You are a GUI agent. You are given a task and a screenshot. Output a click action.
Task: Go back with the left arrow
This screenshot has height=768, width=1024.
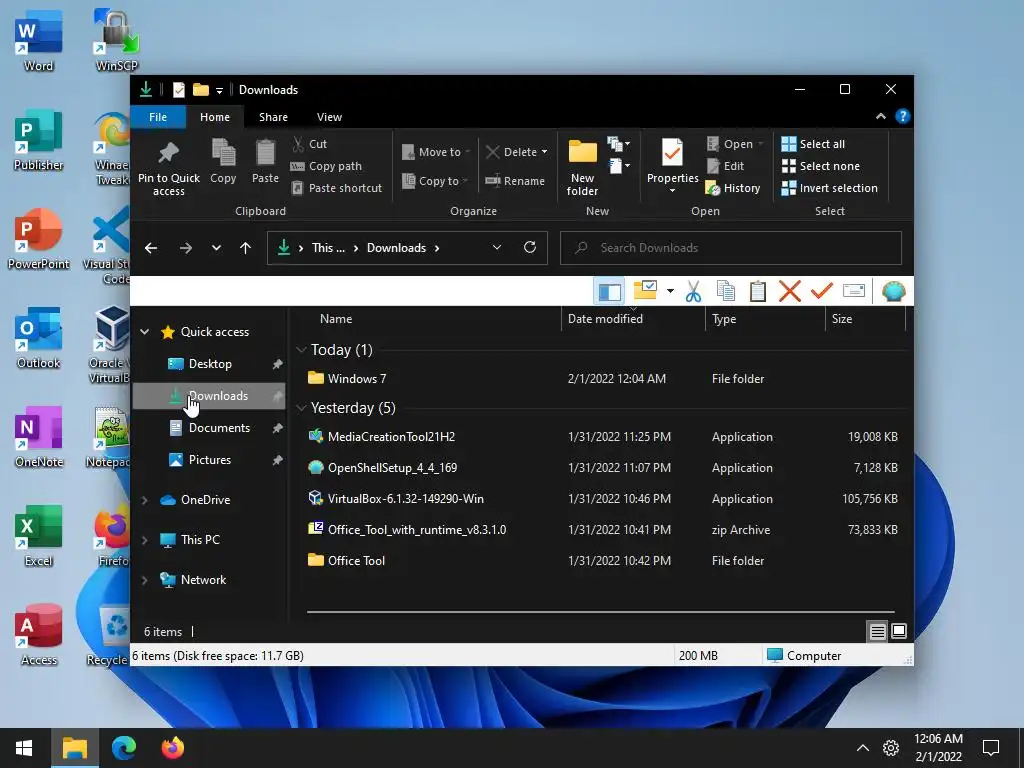point(151,248)
